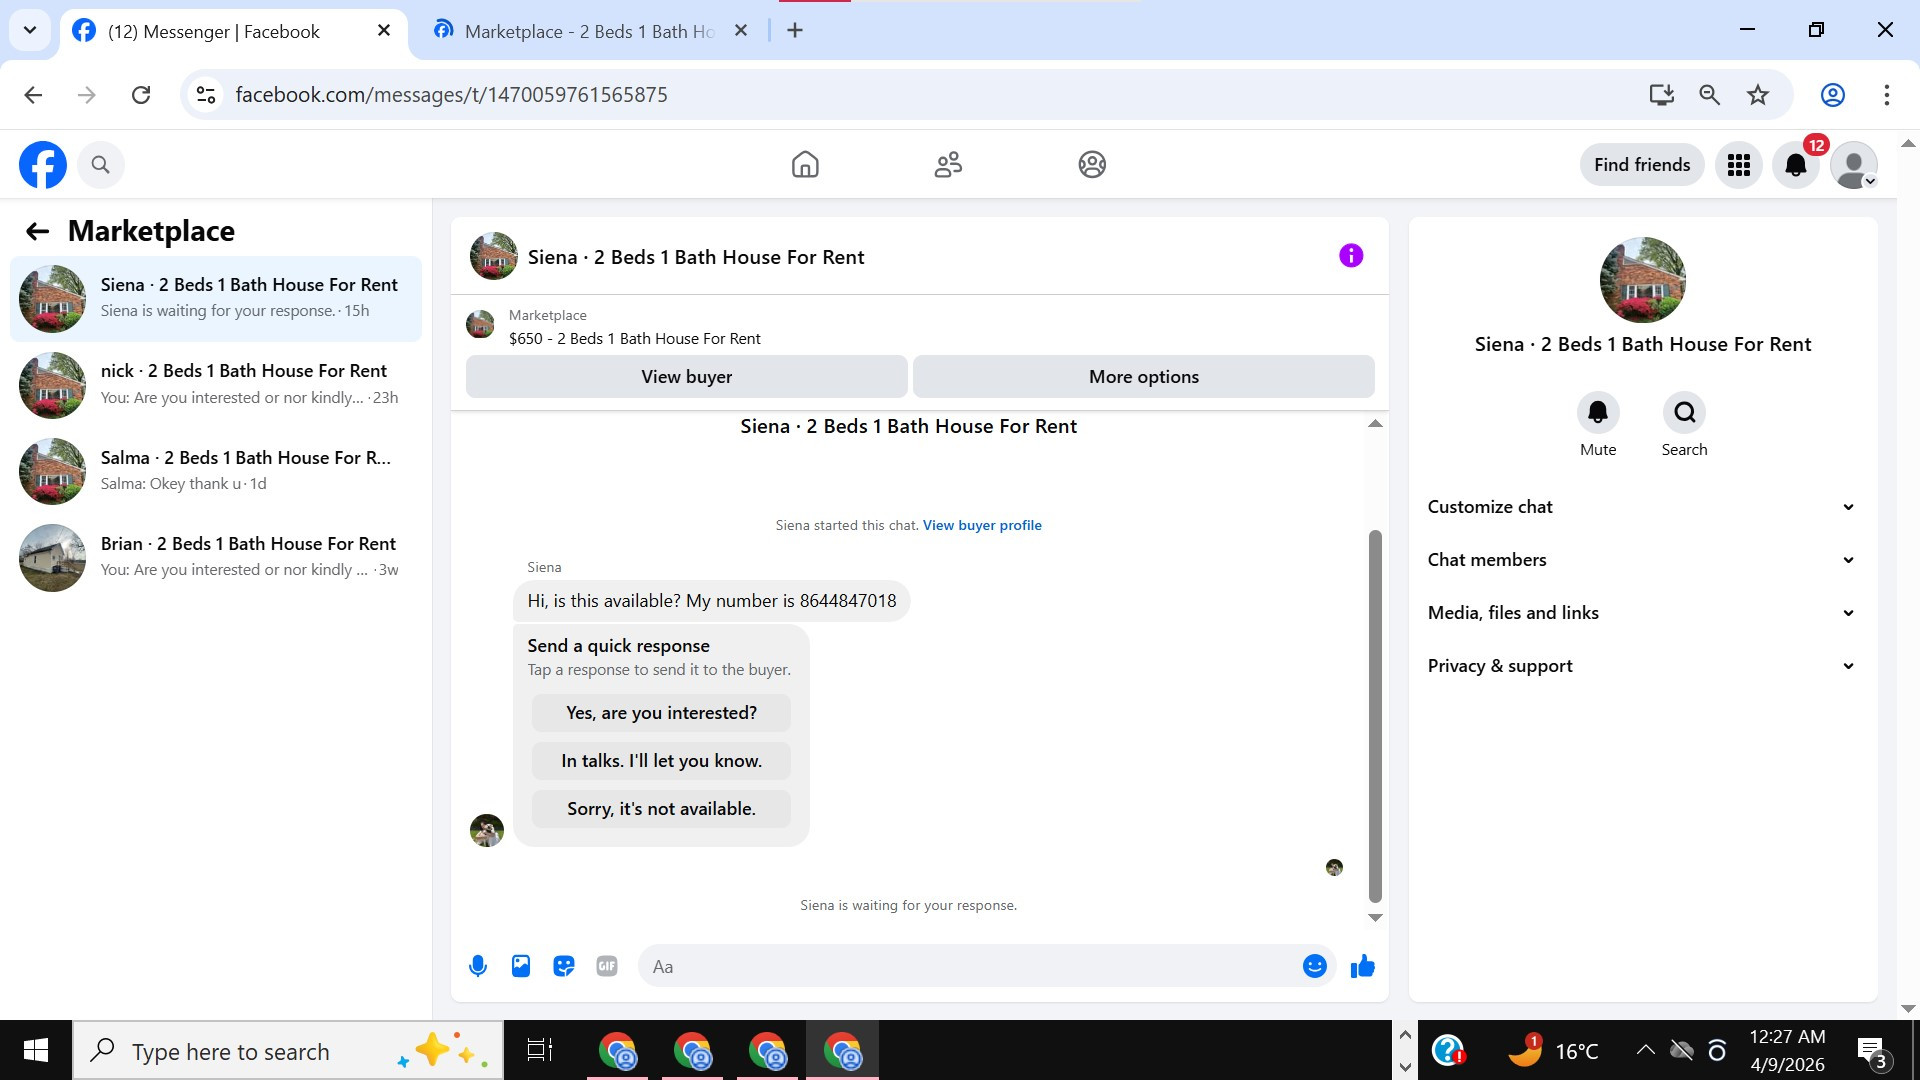Click the voice clip microphone icon
1920x1080 pixels.
click(x=478, y=966)
